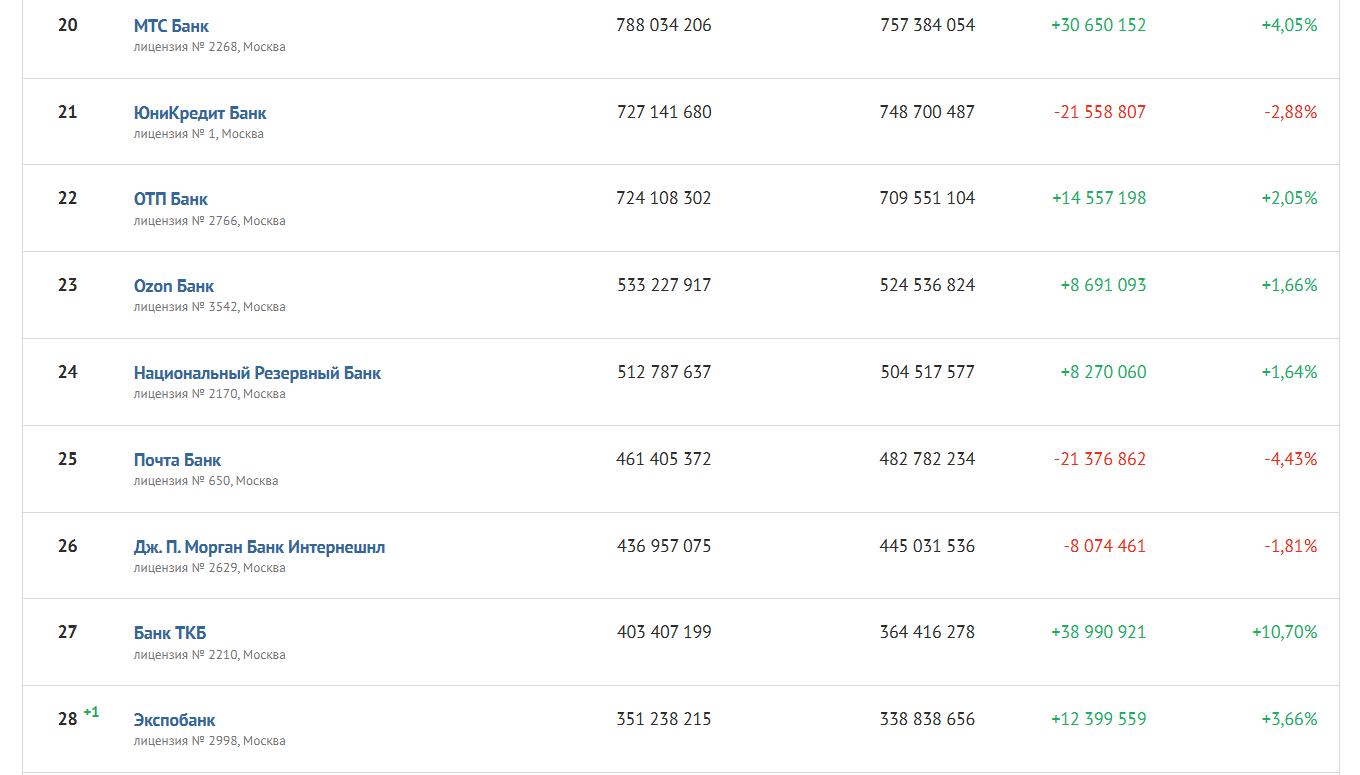
Task: Click the 524 536 824 figure in Ozon row
Action: (927, 285)
